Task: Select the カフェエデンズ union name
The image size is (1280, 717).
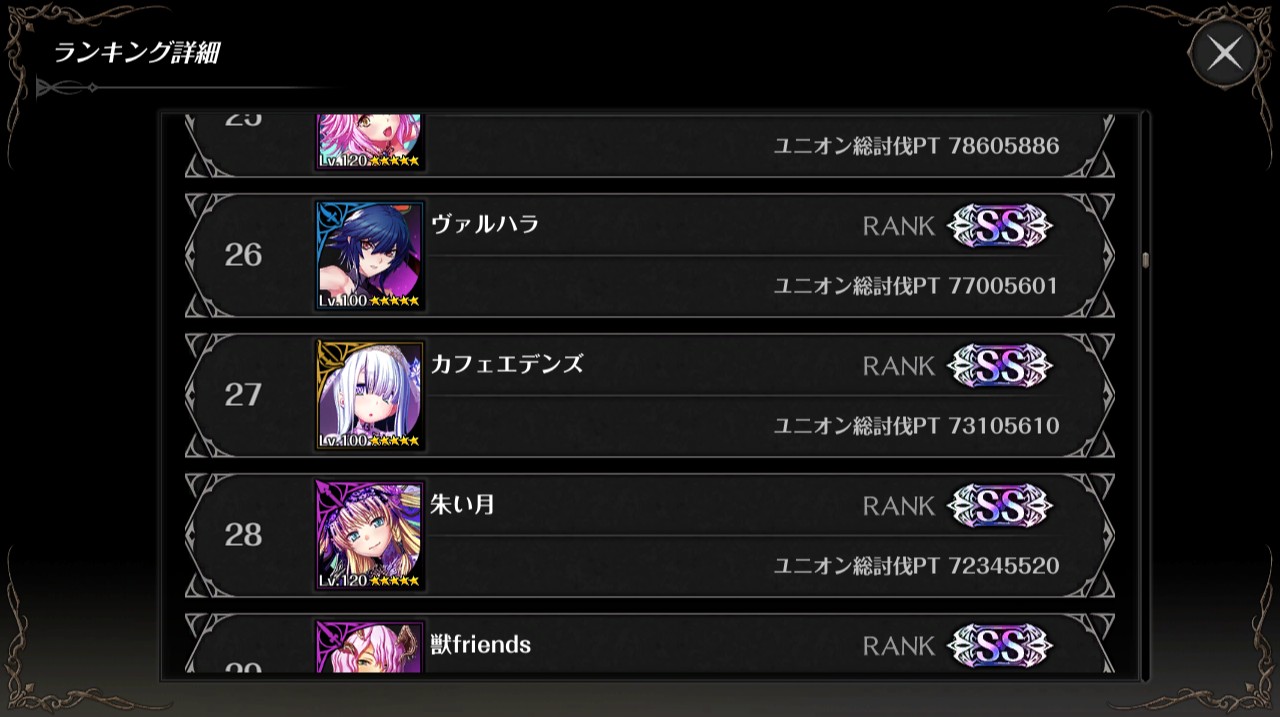Action: pos(507,364)
